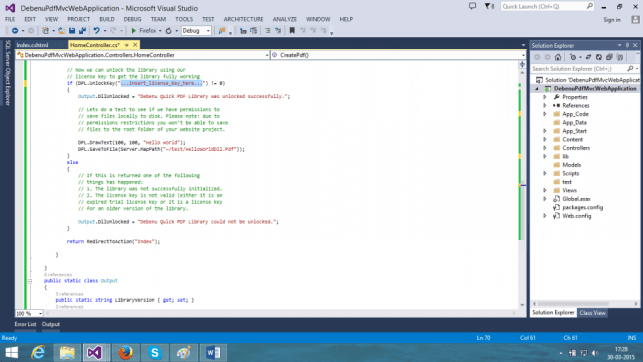Viewport: 643px width, 362px height.
Task: Toggle the auto-hide pin on Solution Explorer
Action: pyautogui.click(x=627, y=46)
